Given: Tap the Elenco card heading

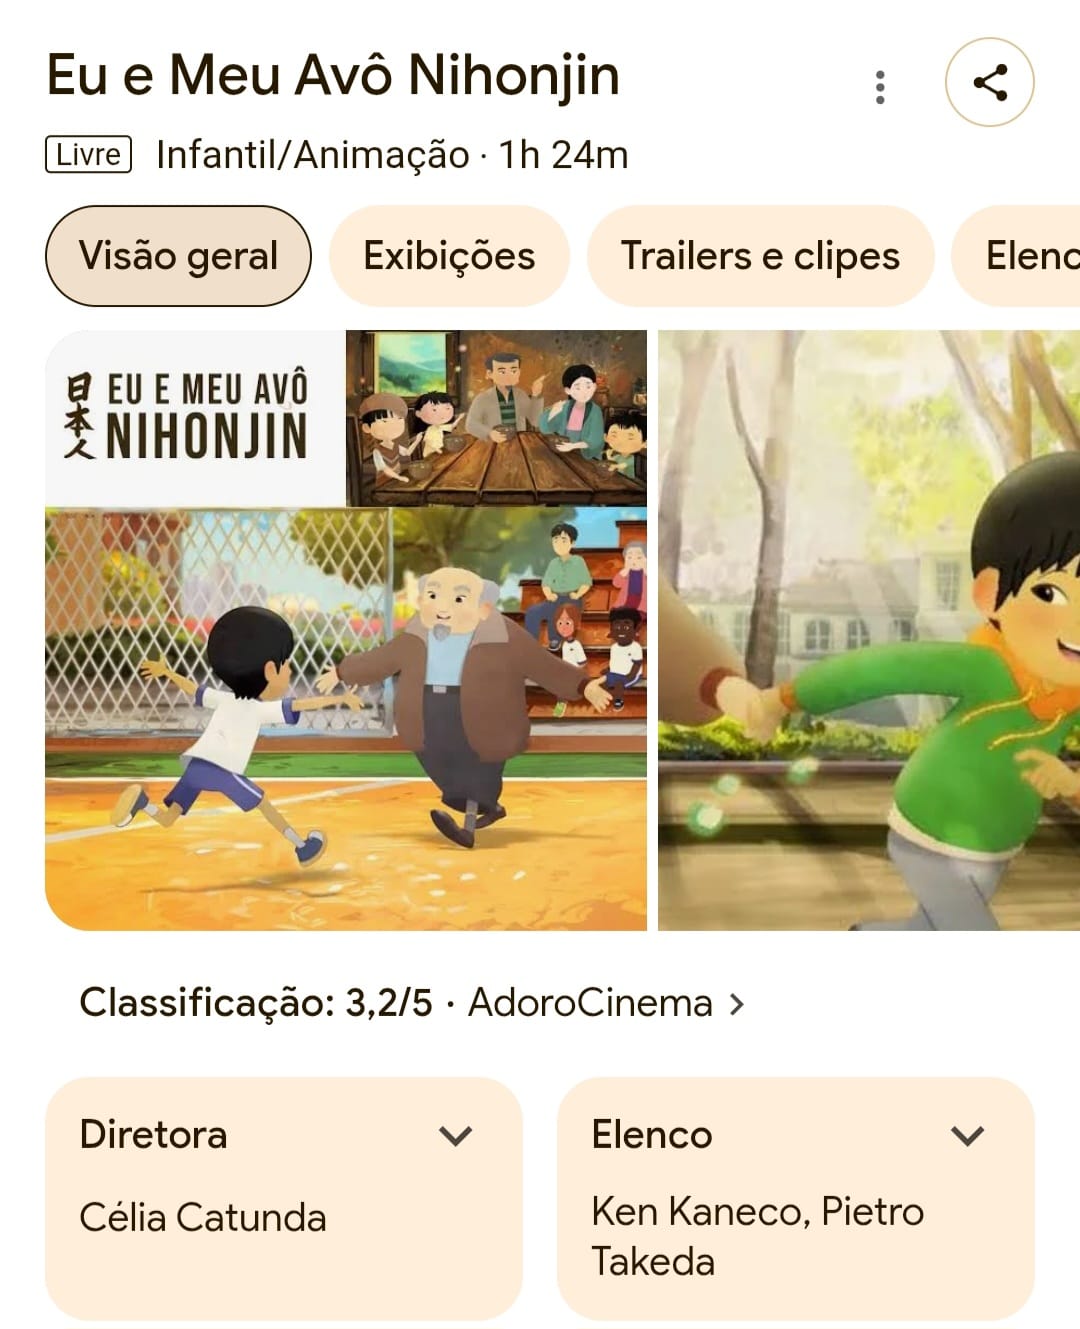Looking at the screenshot, I should pos(652,1135).
